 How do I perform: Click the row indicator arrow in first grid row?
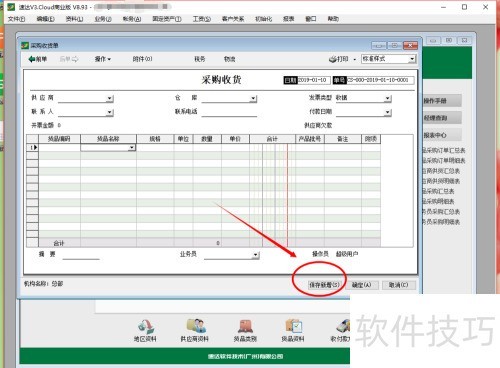coord(35,147)
